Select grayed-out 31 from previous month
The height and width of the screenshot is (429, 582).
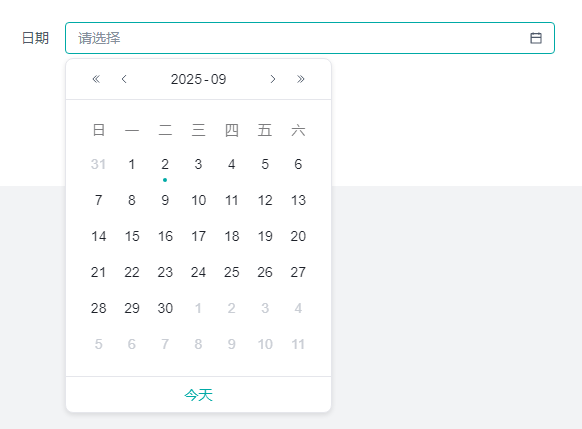[x=98, y=164]
